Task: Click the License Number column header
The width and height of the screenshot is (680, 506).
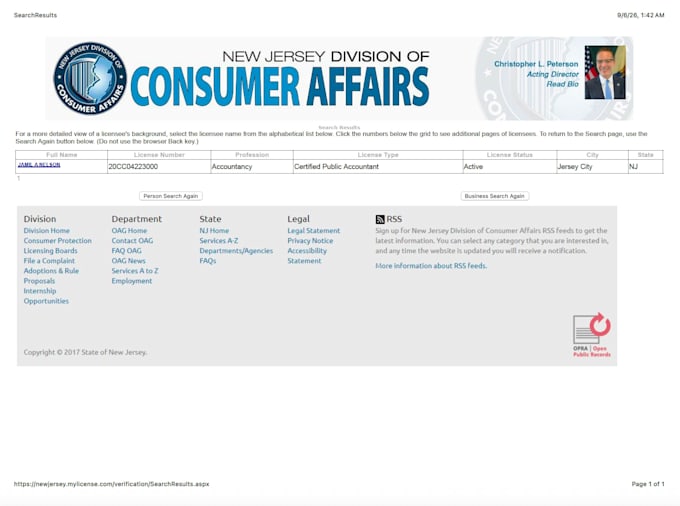Action: (159, 155)
